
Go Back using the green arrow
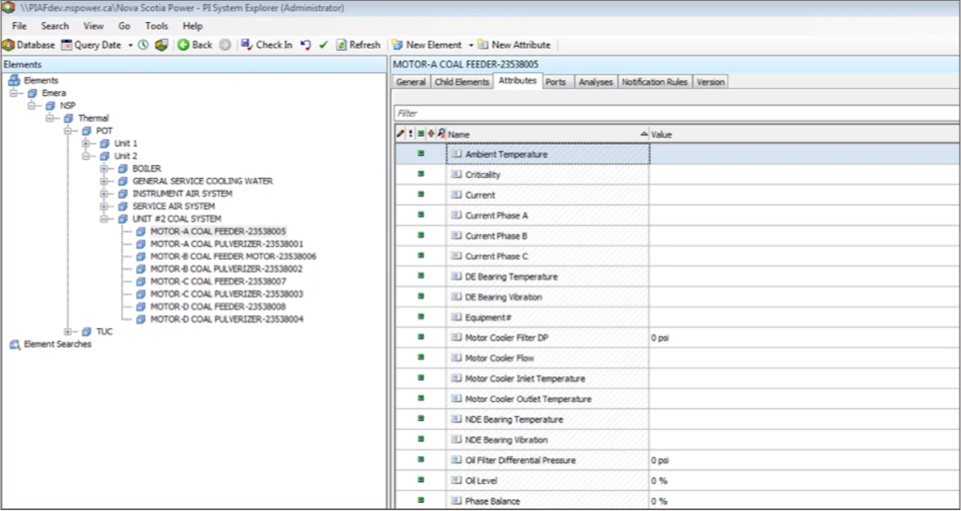195,45
